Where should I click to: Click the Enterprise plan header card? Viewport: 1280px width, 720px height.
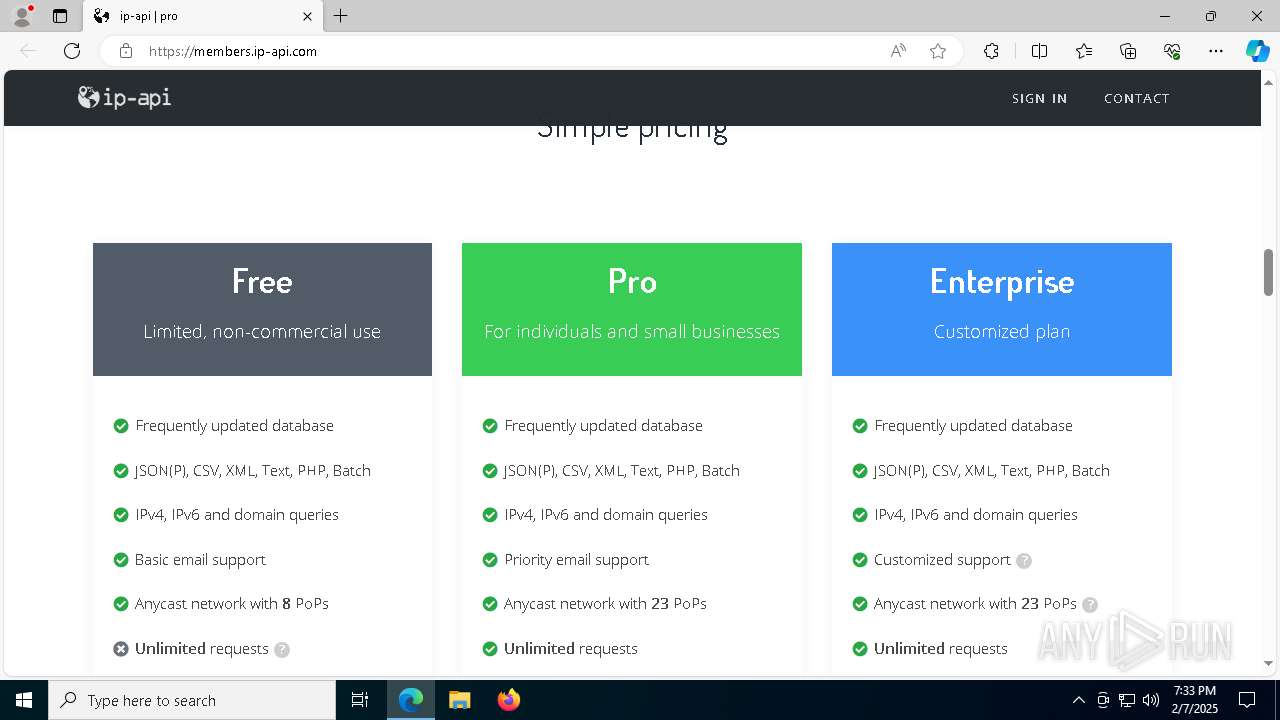coord(1001,309)
